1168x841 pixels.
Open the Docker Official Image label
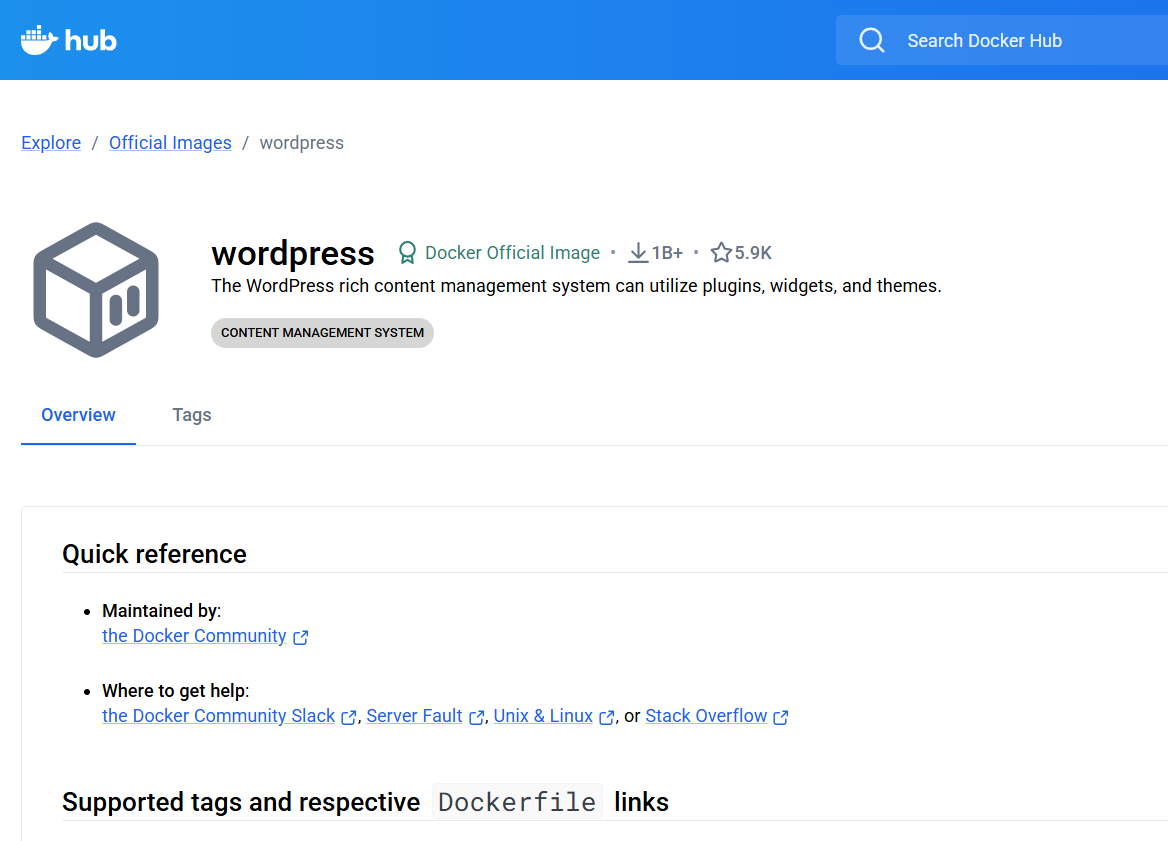point(512,253)
